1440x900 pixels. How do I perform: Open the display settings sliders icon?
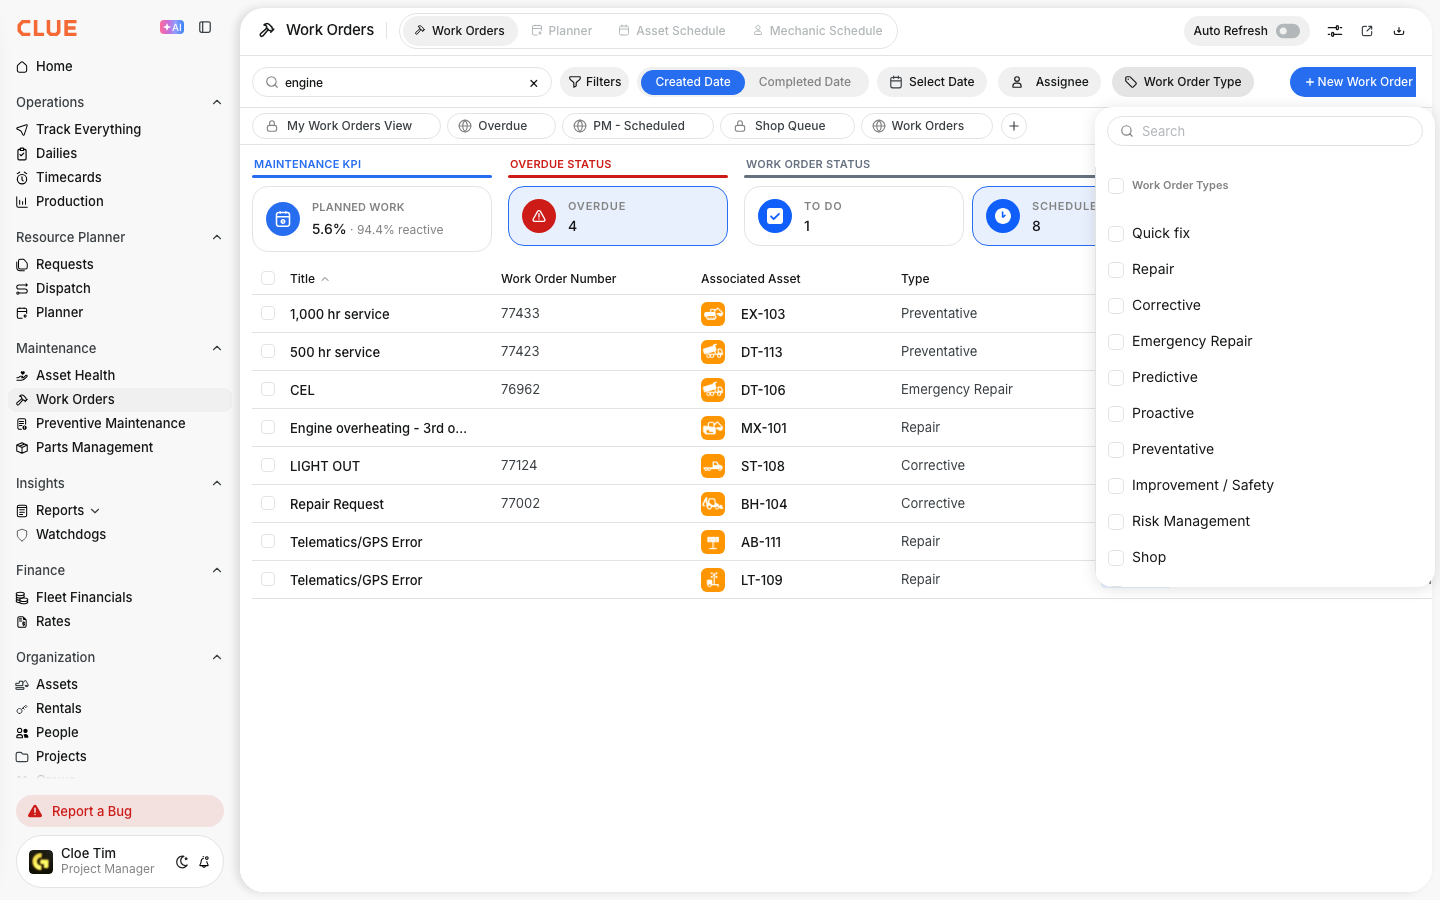(x=1335, y=31)
